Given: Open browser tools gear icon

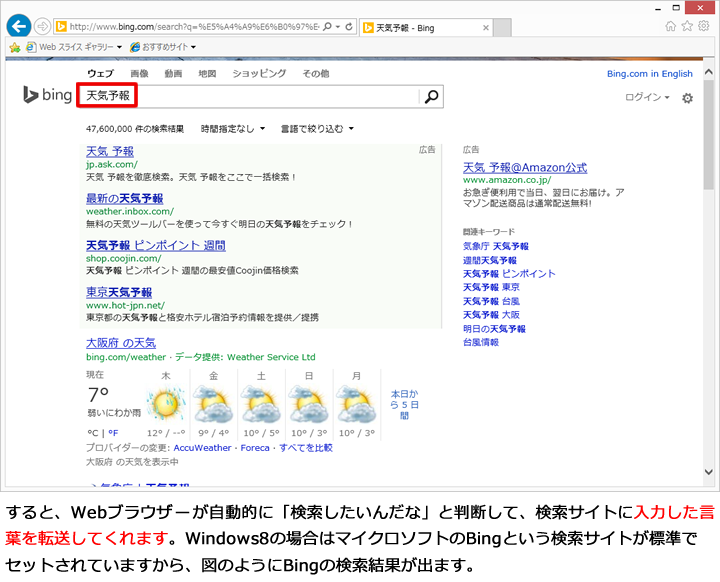Looking at the screenshot, I should pyautogui.click(x=703, y=26).
